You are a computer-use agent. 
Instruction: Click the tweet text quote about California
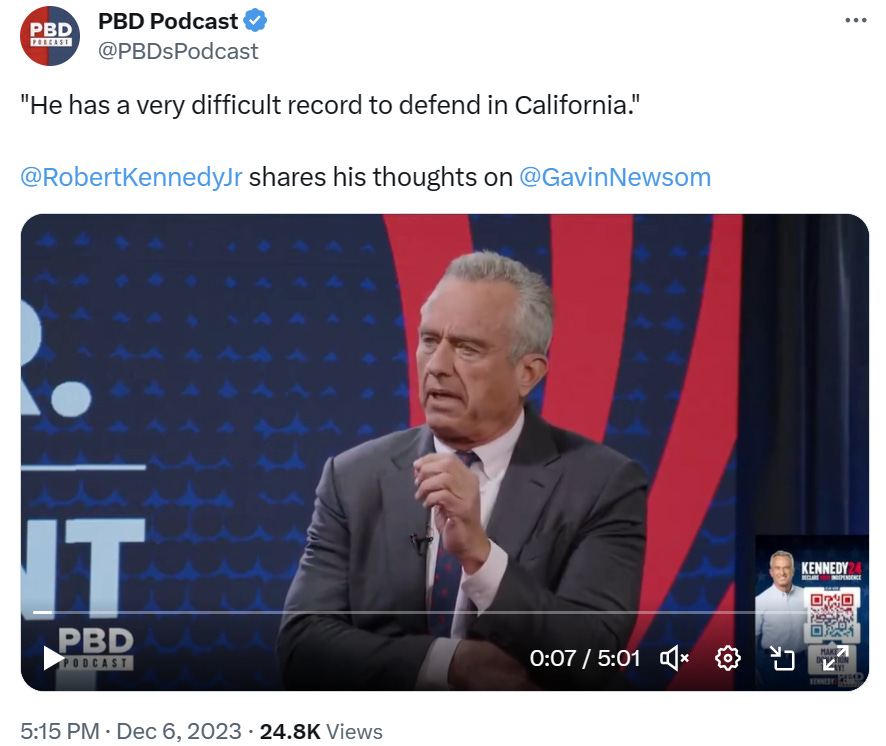coord(331,105)
